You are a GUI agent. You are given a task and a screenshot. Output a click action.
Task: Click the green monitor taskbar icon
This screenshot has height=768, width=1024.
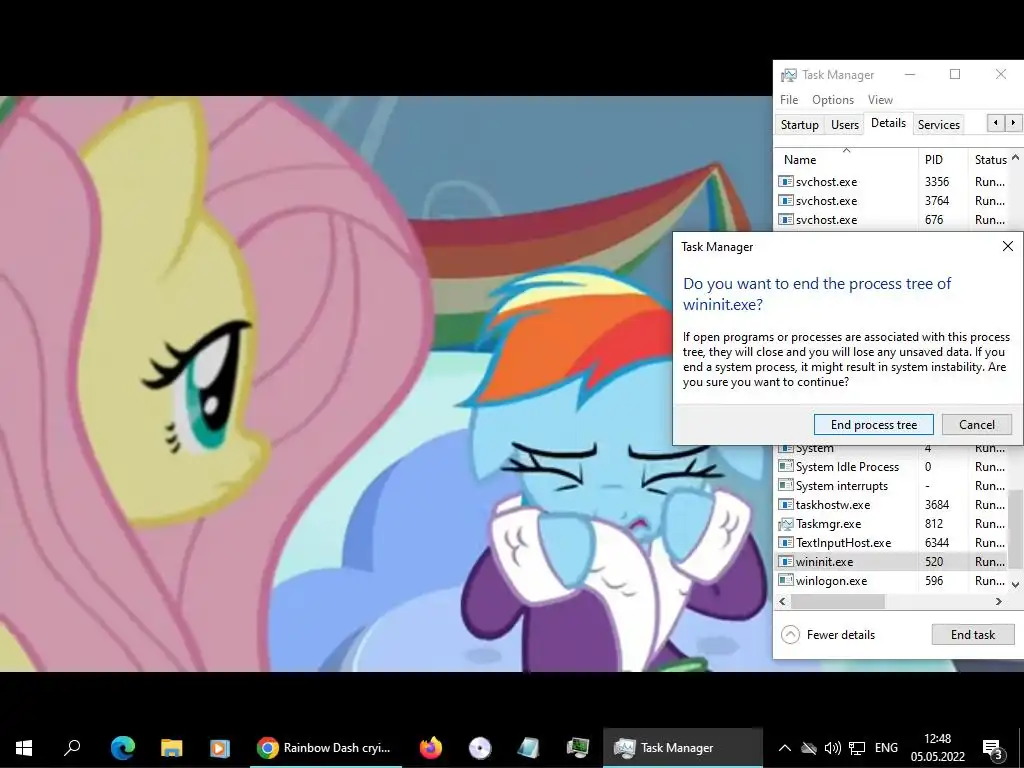pos(578,747)
